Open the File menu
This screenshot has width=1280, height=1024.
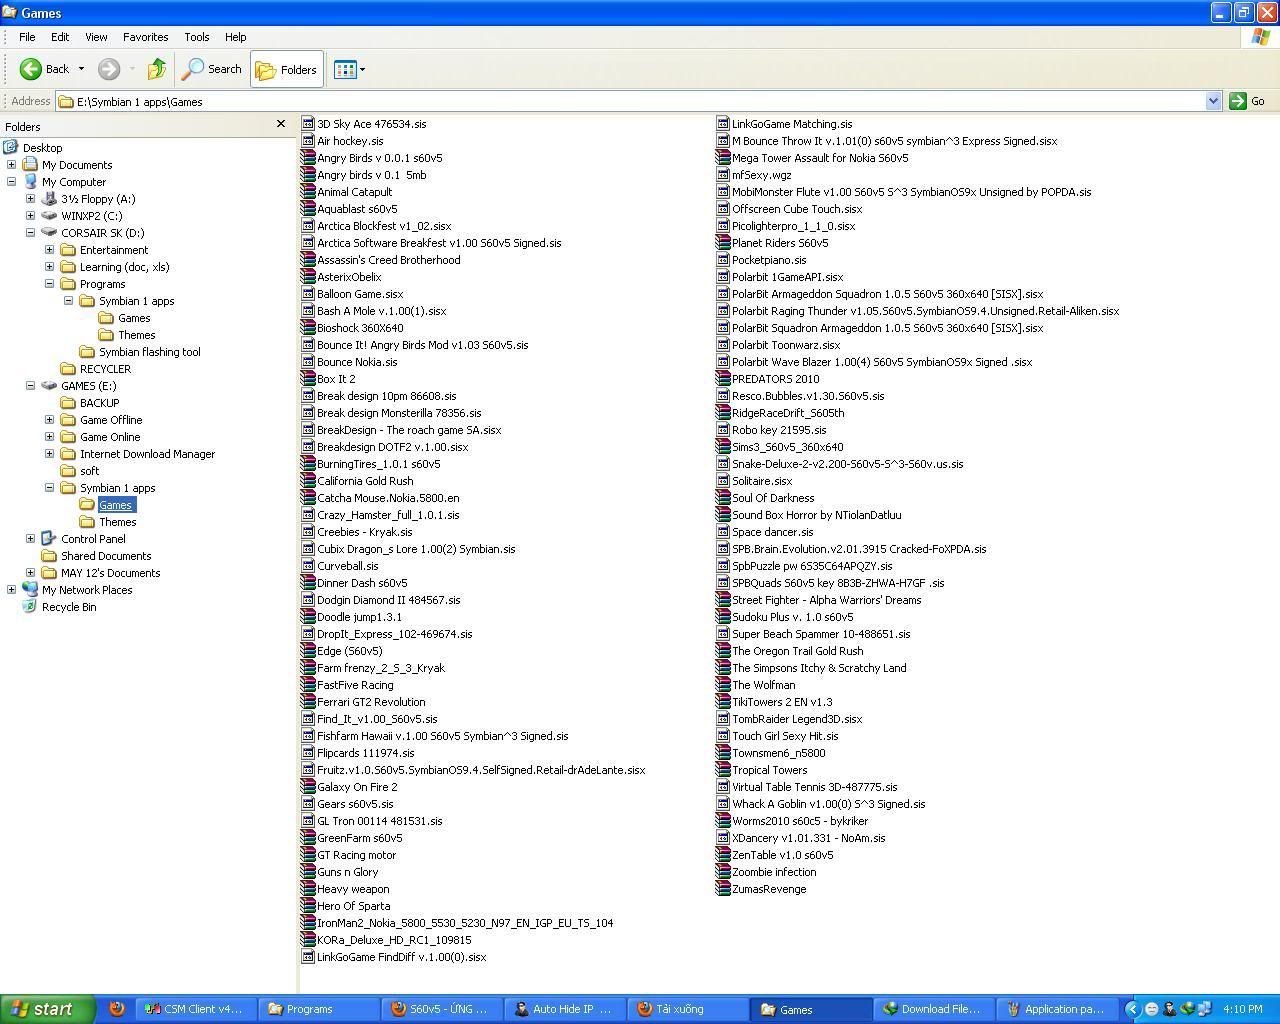[27, 37]
